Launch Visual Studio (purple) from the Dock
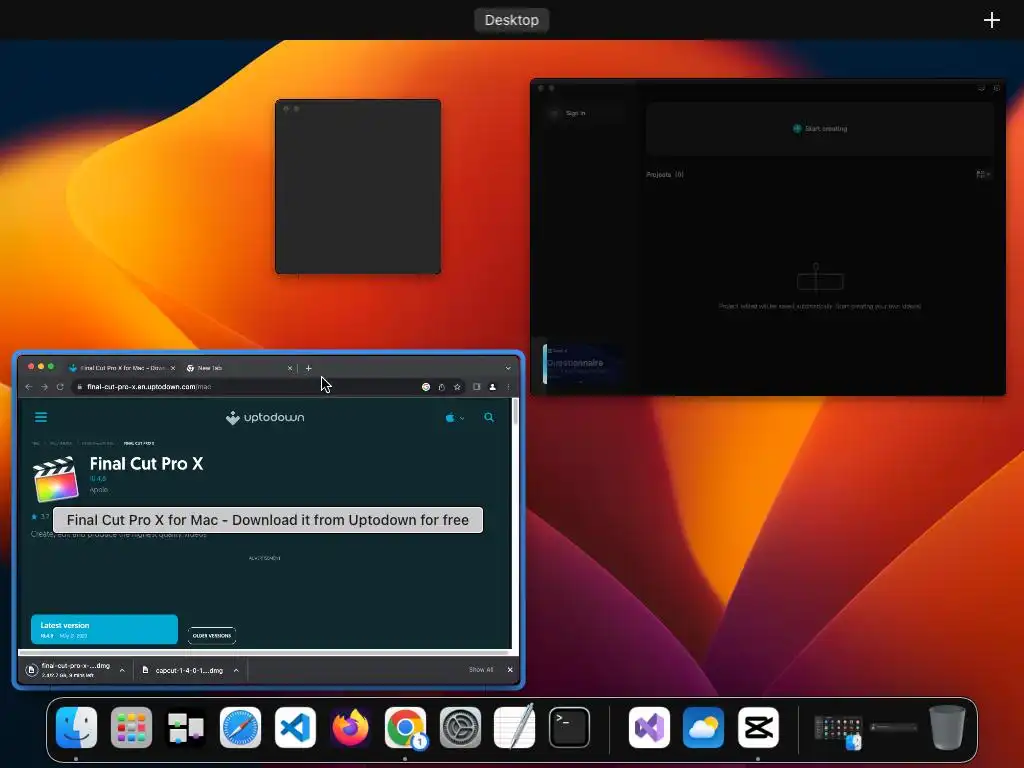1024x768 pixels. pos(649,728)
